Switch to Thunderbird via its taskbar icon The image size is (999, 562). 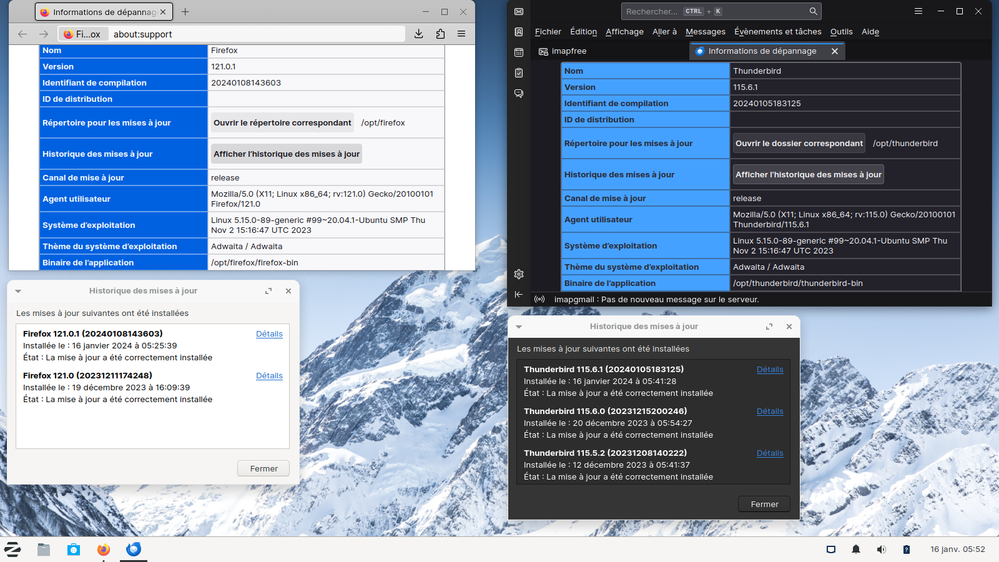click(133, 549)
